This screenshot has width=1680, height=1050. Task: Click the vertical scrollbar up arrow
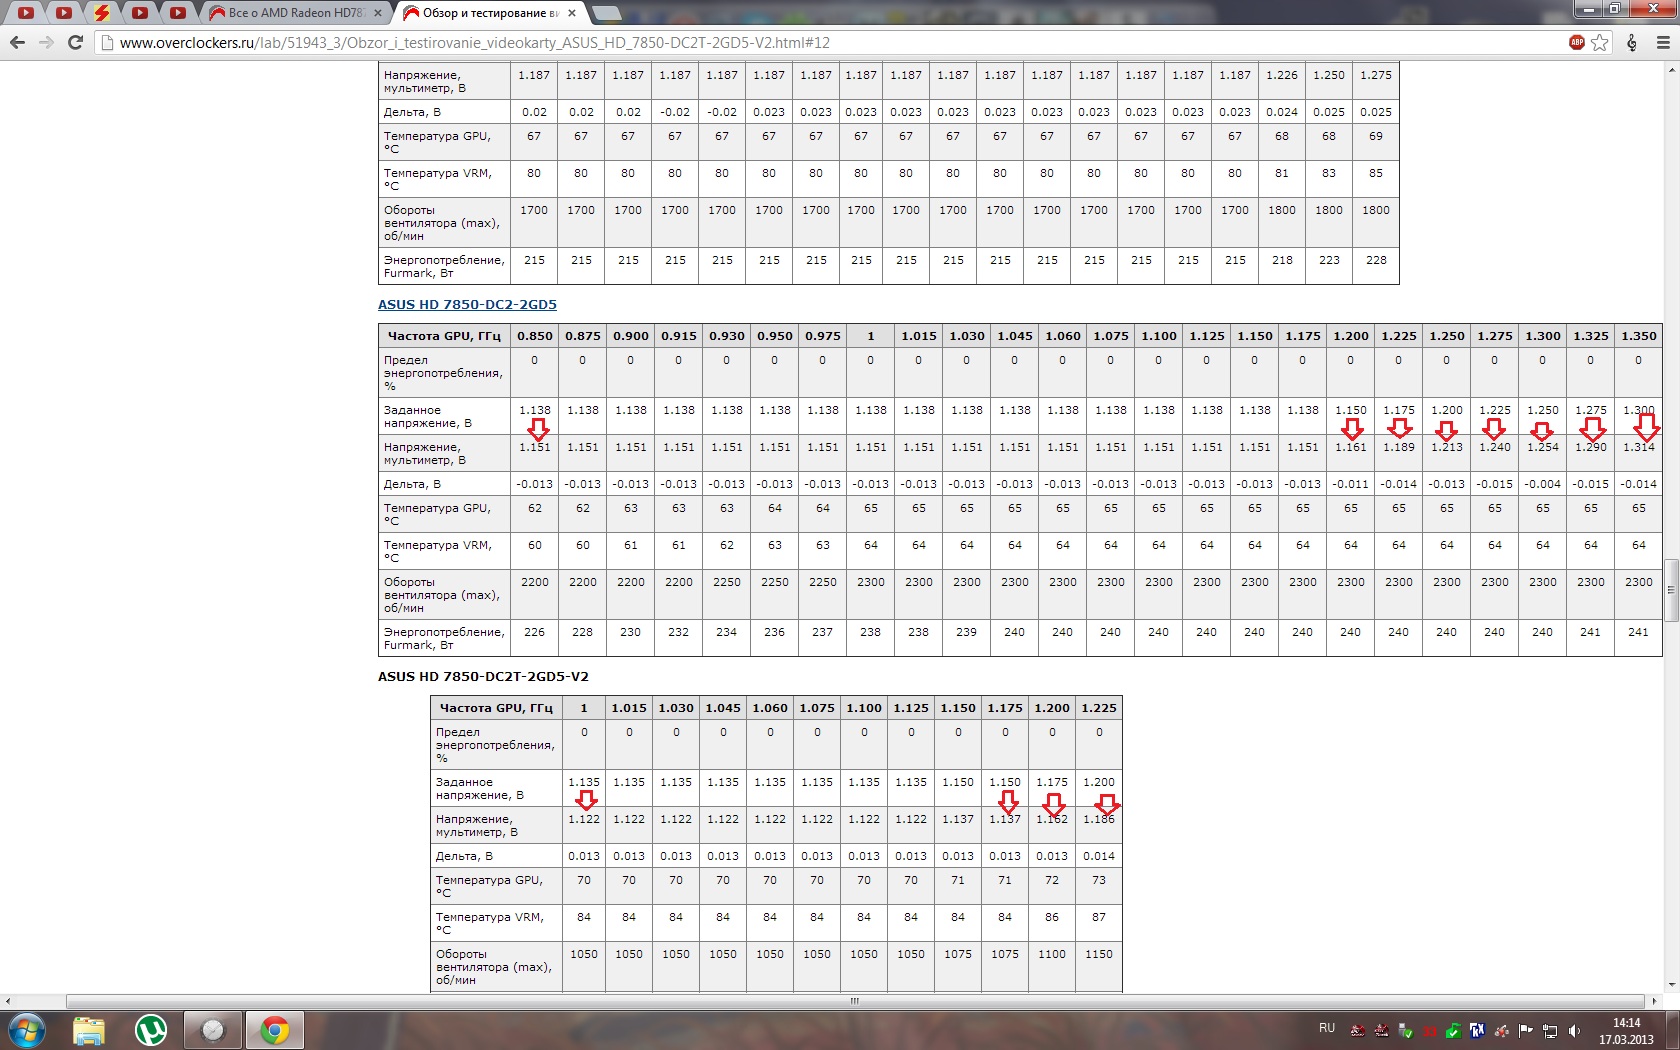pyautogui.click(x=1671, y=70)
